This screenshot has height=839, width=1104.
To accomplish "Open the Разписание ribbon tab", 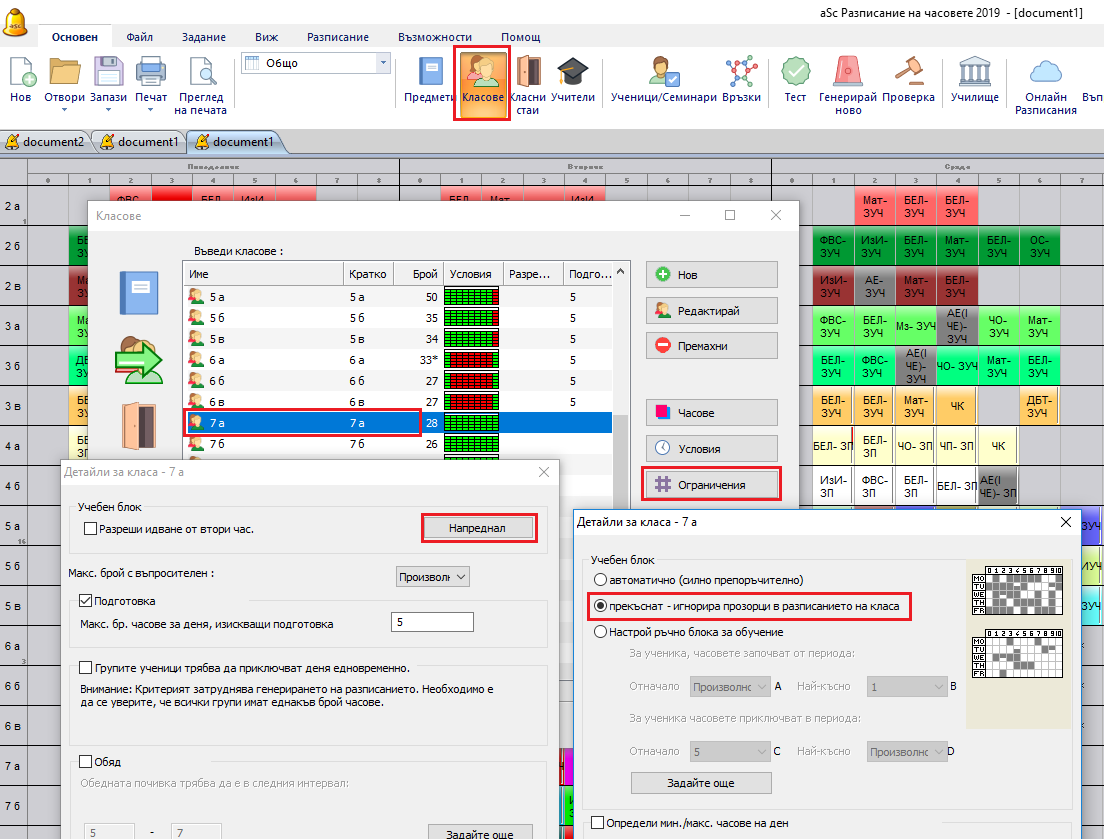I will coord(337,37).
